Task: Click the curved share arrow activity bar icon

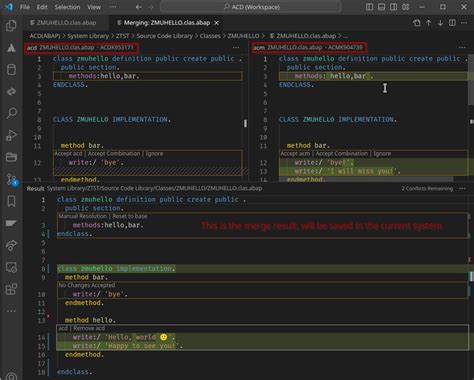Action: [11, 91]
